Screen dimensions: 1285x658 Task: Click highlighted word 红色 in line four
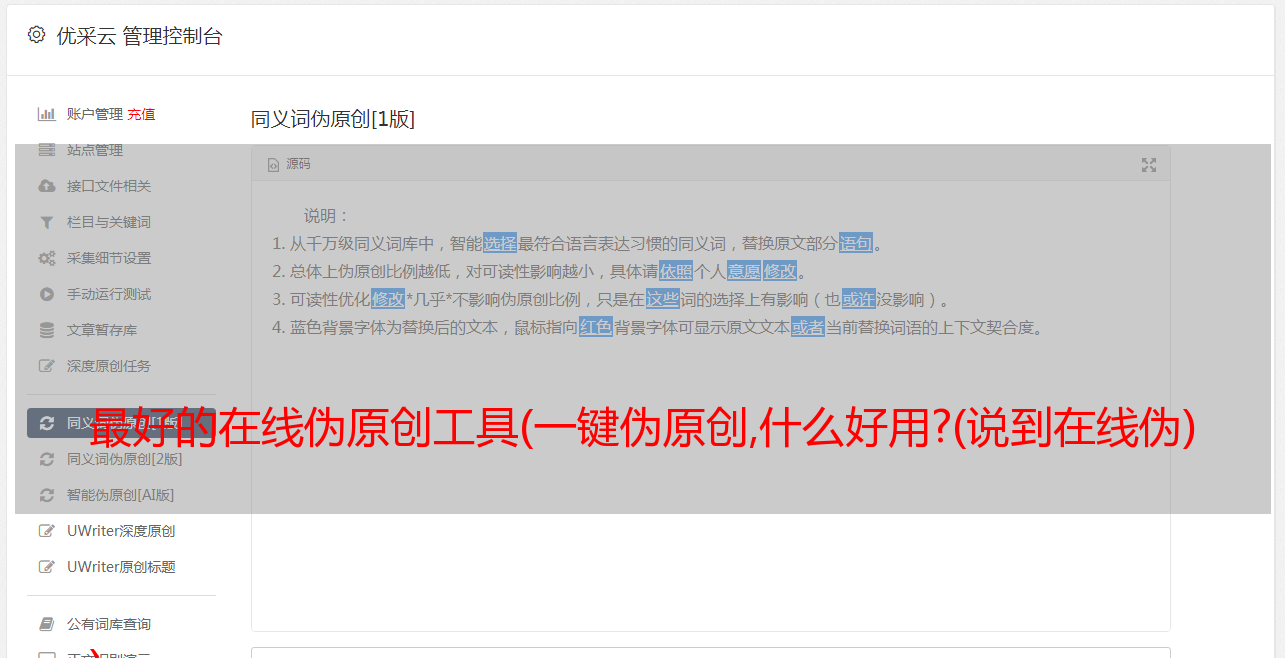point(596,327)
